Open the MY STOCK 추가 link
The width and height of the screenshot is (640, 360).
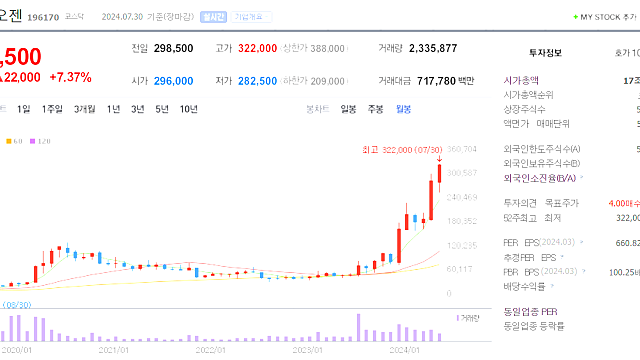click(608, 17)
